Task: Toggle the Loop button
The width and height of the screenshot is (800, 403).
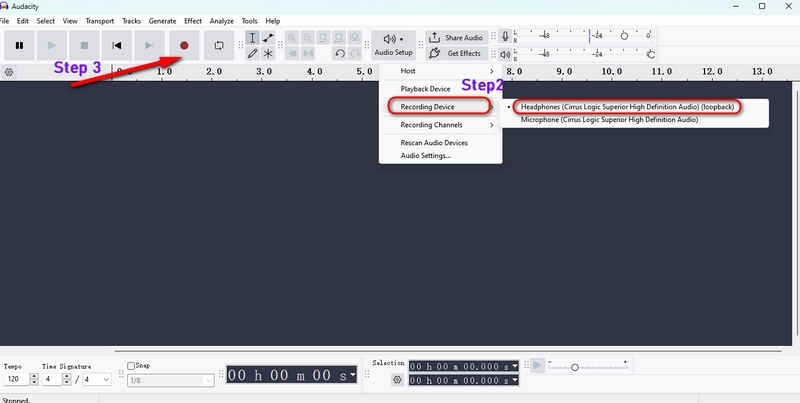Action: coord(219,45)
